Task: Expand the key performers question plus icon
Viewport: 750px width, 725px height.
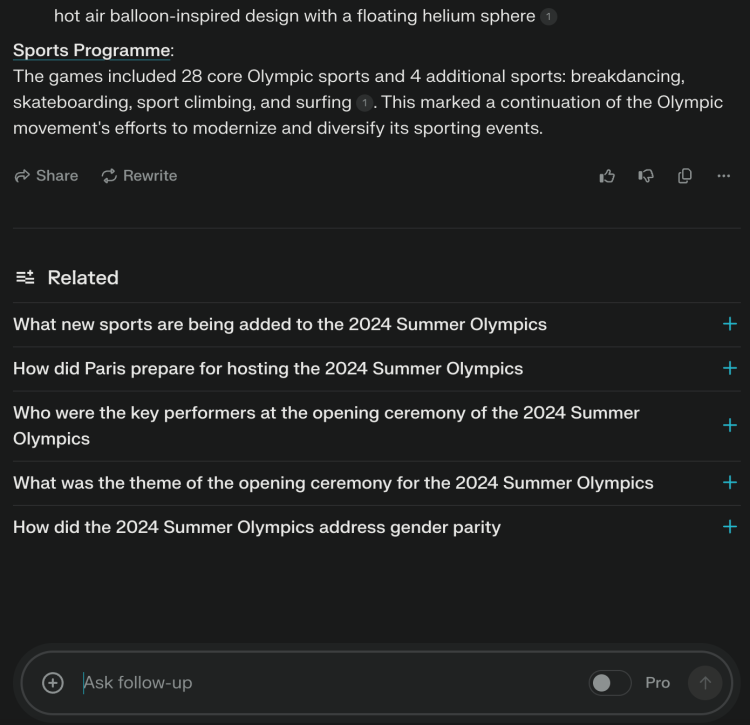Action: 730,425
